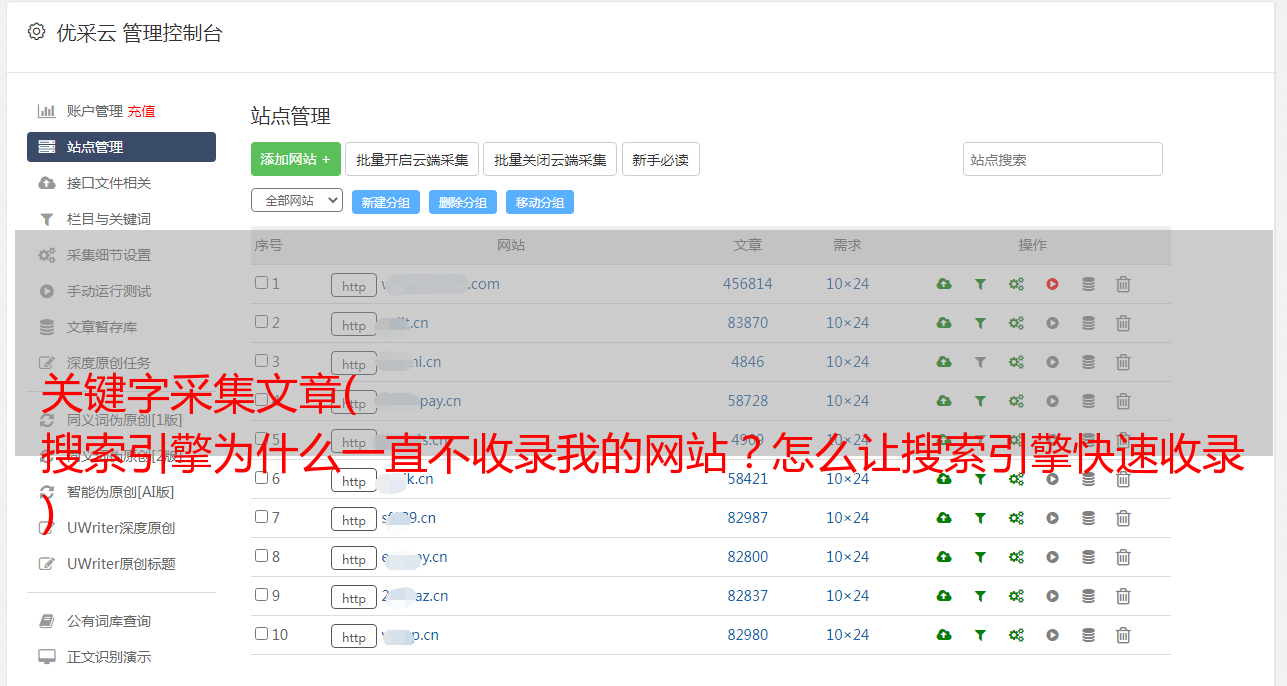1287x686 pixels.
Task: Open the http protocol selector in row 2
Action: (x=354, y=325)
